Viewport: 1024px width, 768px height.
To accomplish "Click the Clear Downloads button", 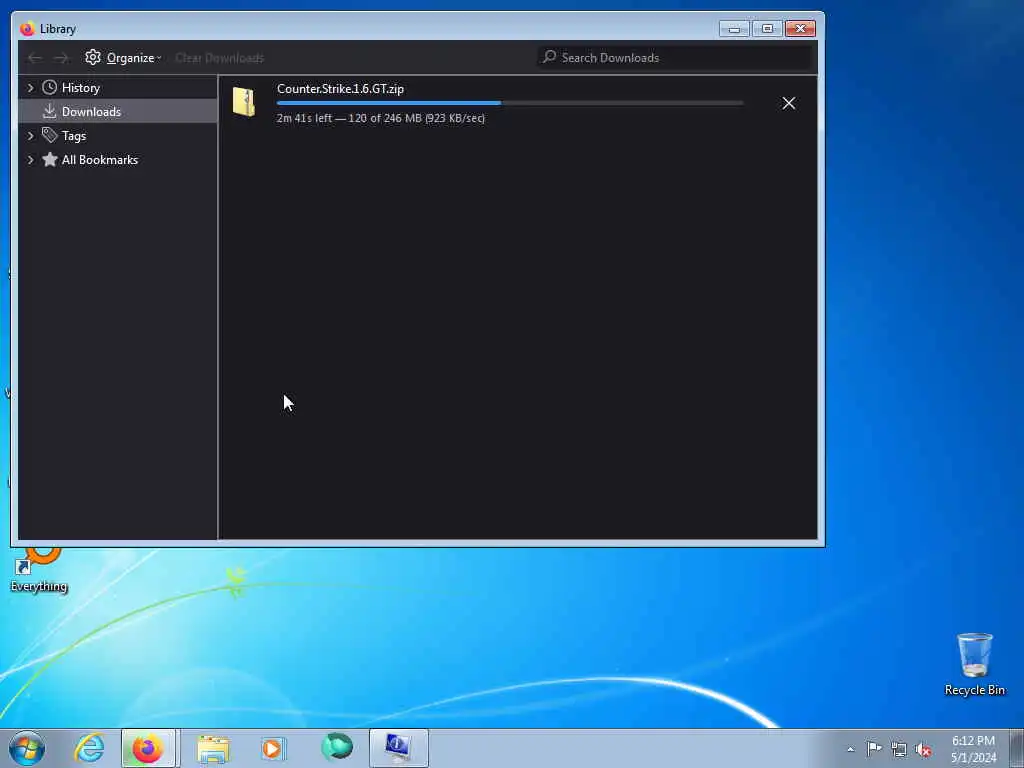I will point(219,58).
